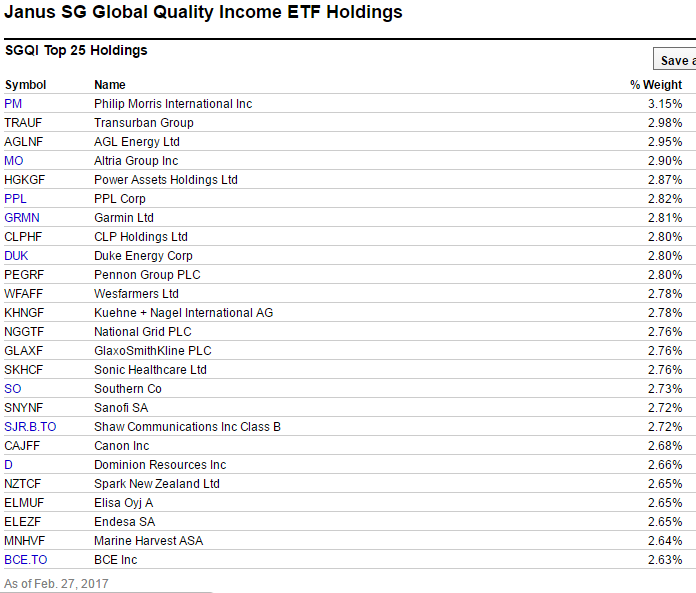Open the GRMN ticker symbol link
Viewport: 696px width, 593px height.
tap(22, 218)
